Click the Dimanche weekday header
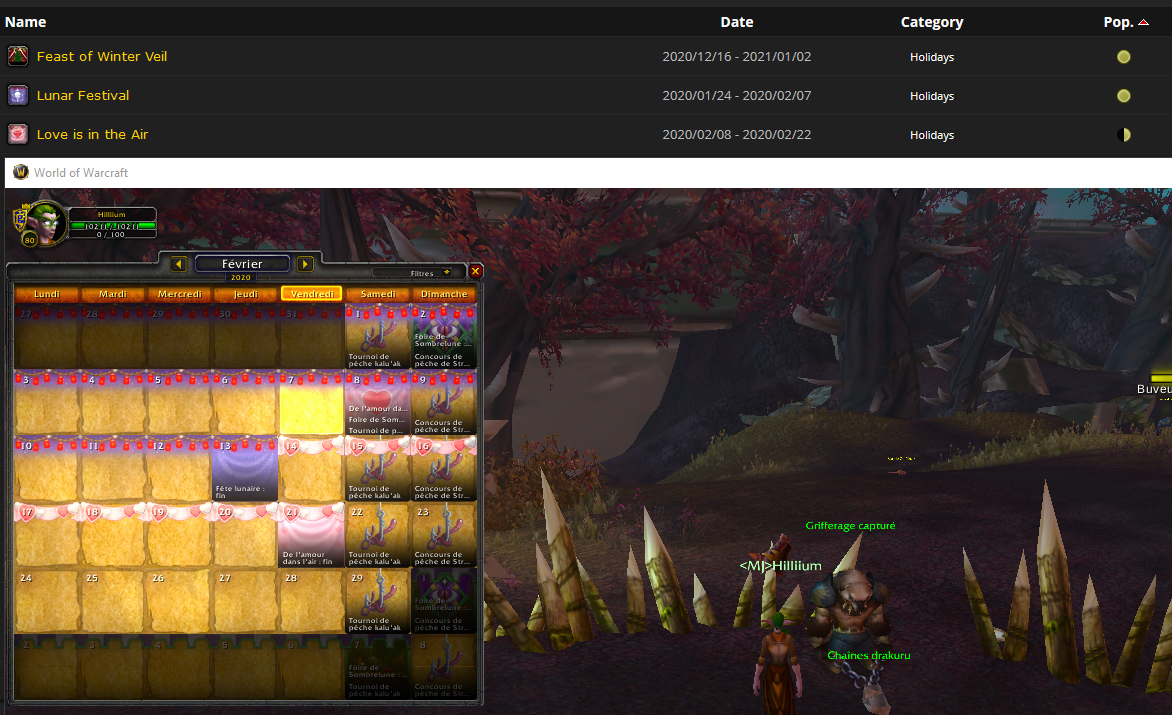Viewport: 1172px width, 715px height. [x=444, y=294]
